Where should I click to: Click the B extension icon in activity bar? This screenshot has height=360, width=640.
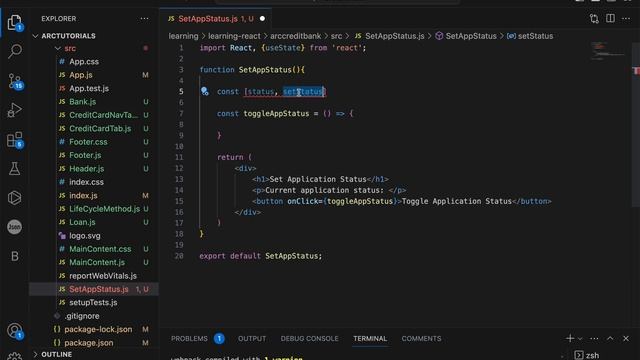[15, 256]
